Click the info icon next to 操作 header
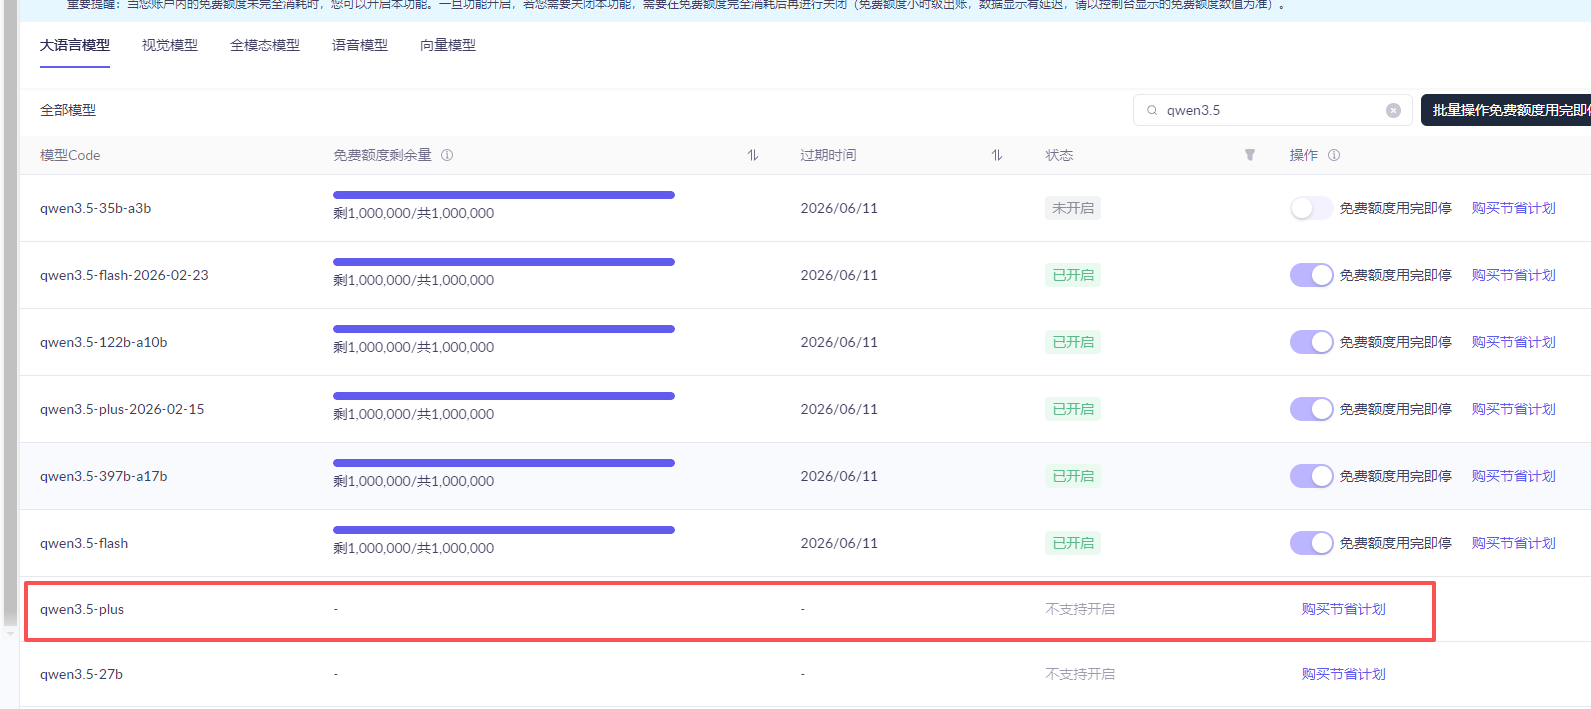The image size is (1591, 709). click(1334, 155)
